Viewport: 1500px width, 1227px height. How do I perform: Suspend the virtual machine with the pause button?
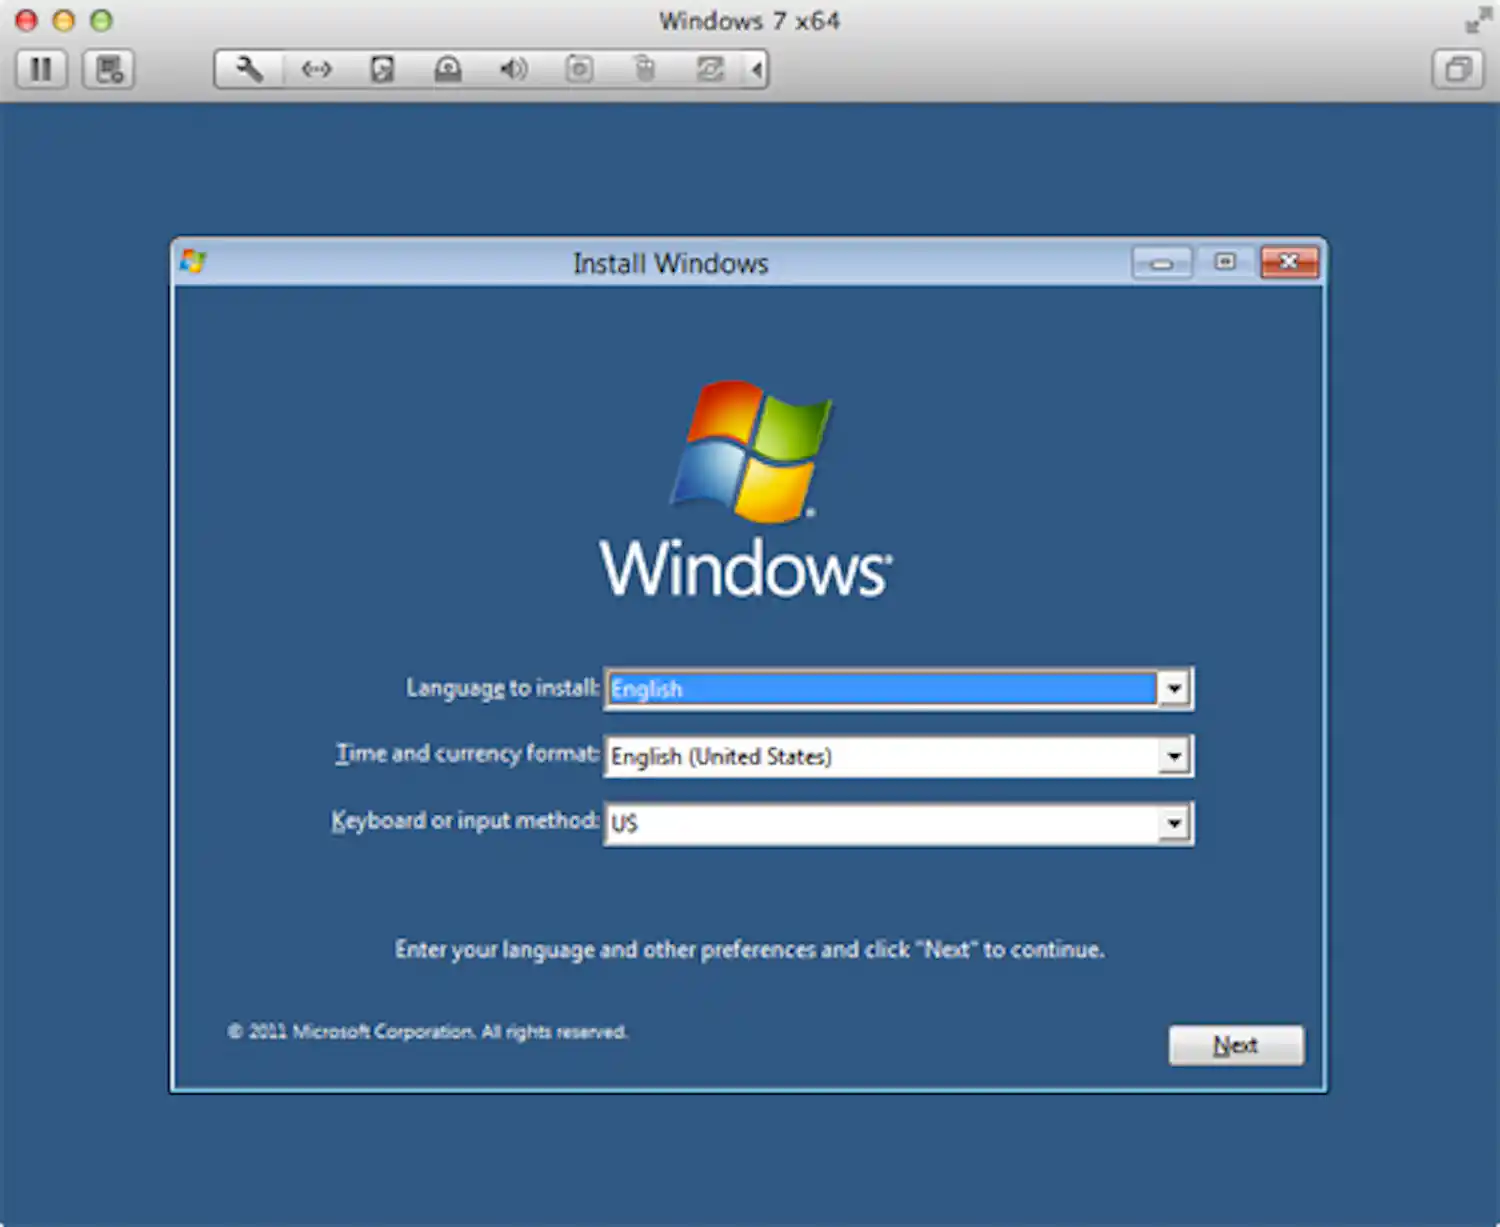pos(41,69)
